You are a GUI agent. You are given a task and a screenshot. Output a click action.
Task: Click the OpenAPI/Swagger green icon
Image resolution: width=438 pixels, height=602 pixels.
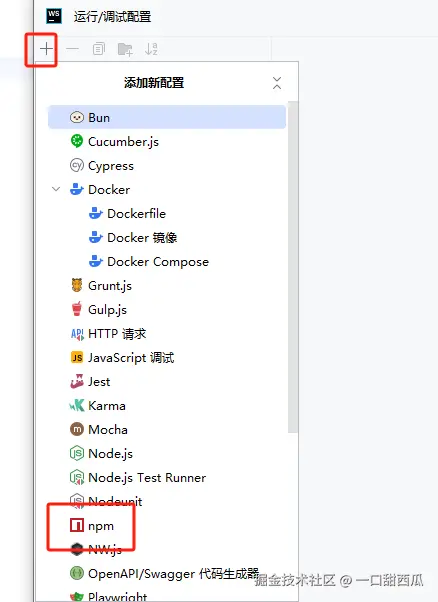(77, 573)
